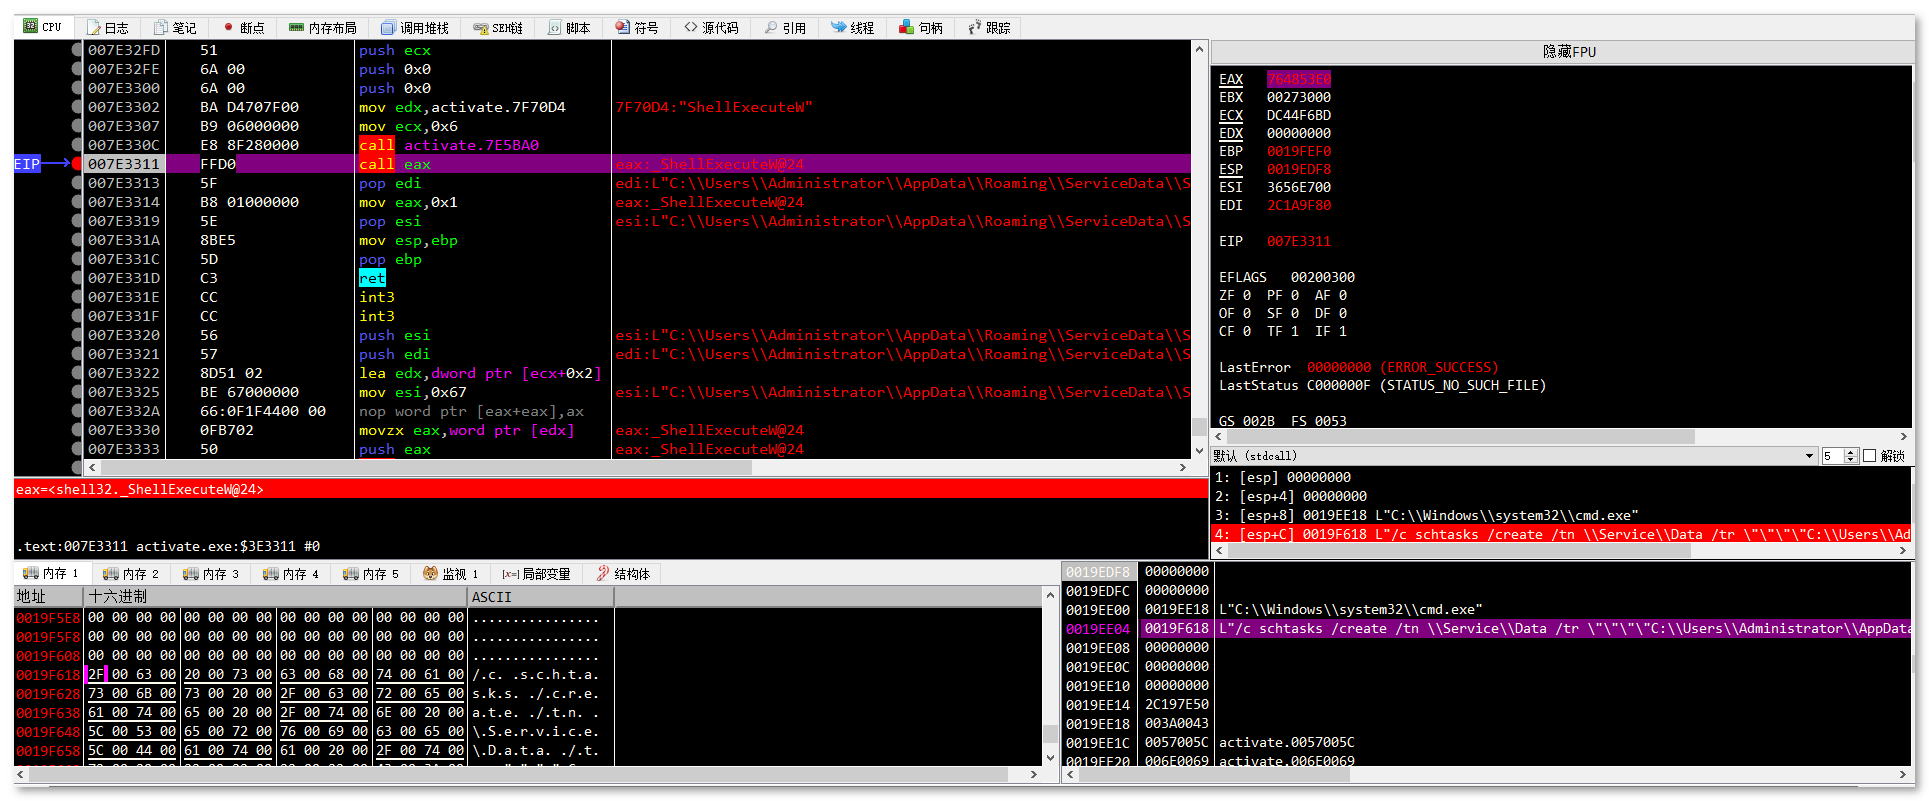Screen dimensions: 1929x801
Task: Open the 断点 breakpoints tab red dot icon
Action: tap(228, 28)
